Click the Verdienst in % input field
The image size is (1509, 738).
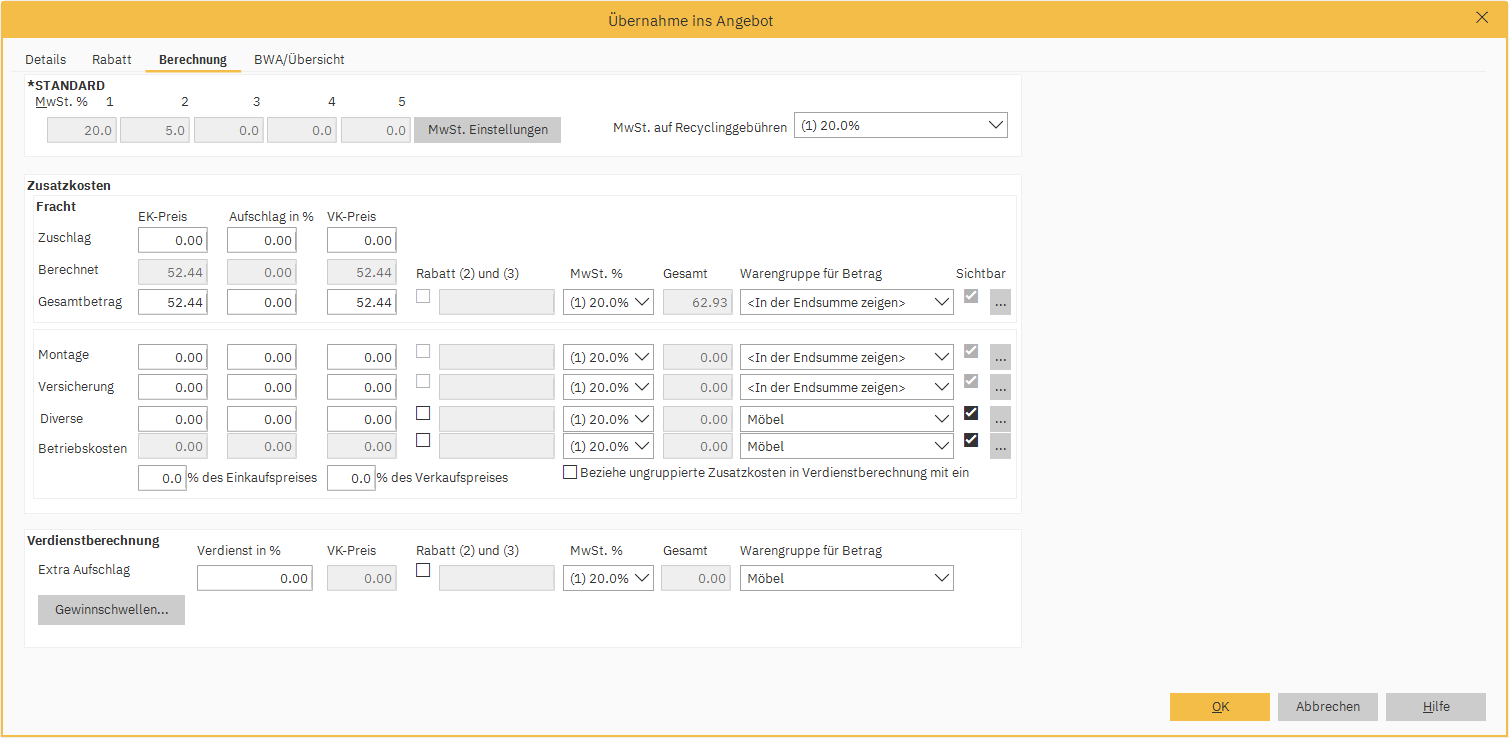[255, 579]
